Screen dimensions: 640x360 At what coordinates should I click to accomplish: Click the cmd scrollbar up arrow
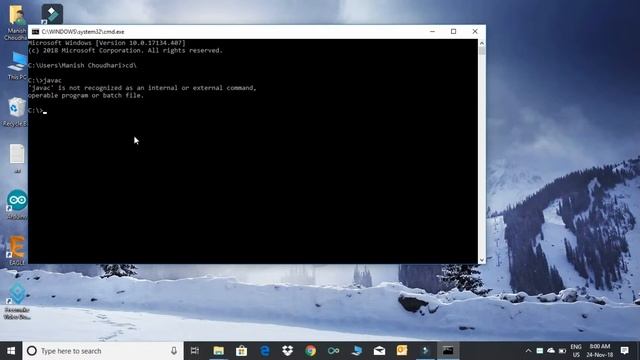[x=482, y=43]
